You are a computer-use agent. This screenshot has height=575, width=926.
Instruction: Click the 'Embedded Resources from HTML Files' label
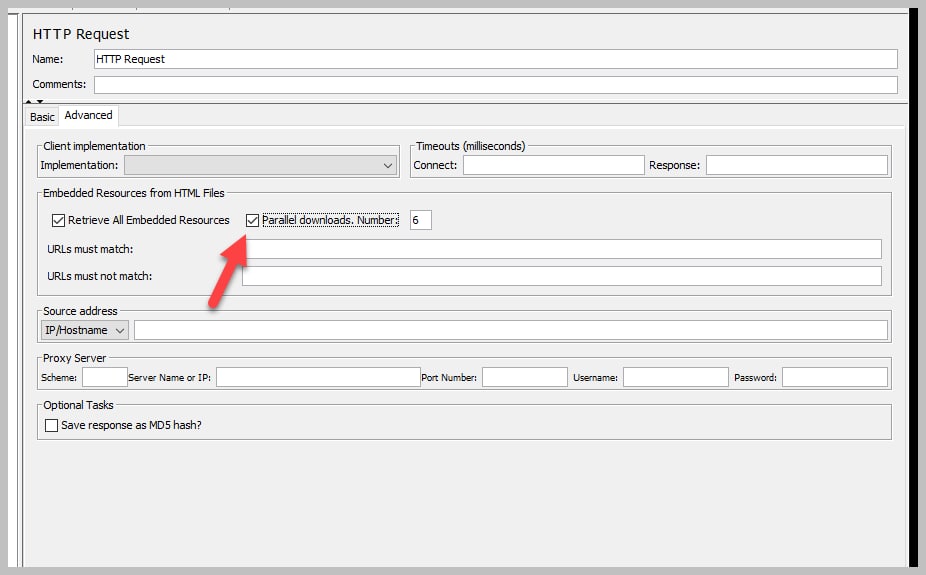[x=133, y=193]
